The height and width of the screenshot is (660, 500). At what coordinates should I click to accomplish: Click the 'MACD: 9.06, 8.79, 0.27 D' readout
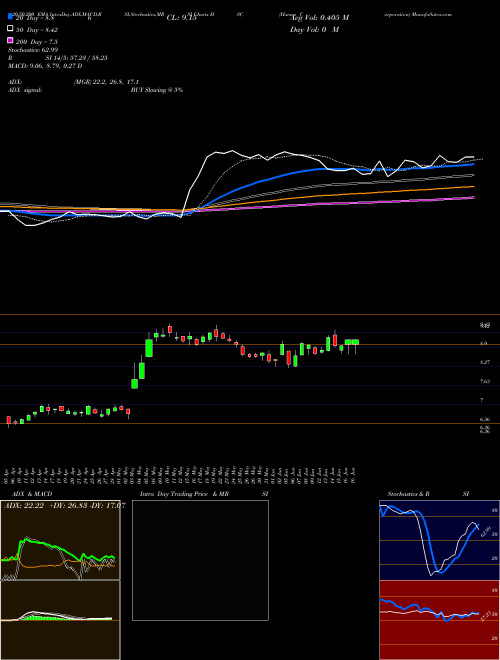click(x=45, y=66)
